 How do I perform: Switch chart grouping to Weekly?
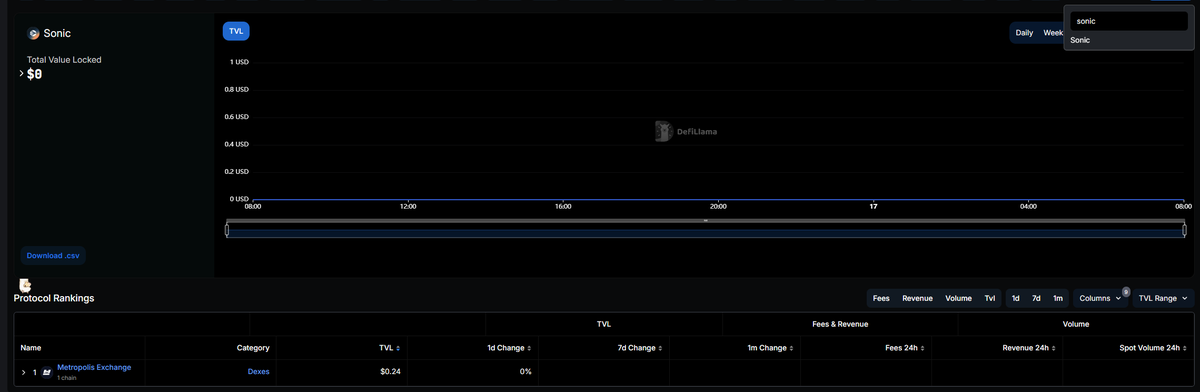point(1052,33)
